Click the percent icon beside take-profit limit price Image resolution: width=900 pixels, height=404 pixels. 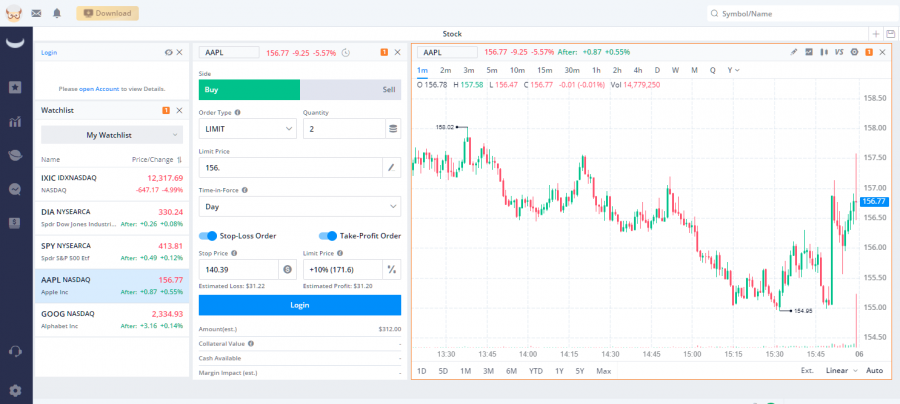click(x=392, y=269)
